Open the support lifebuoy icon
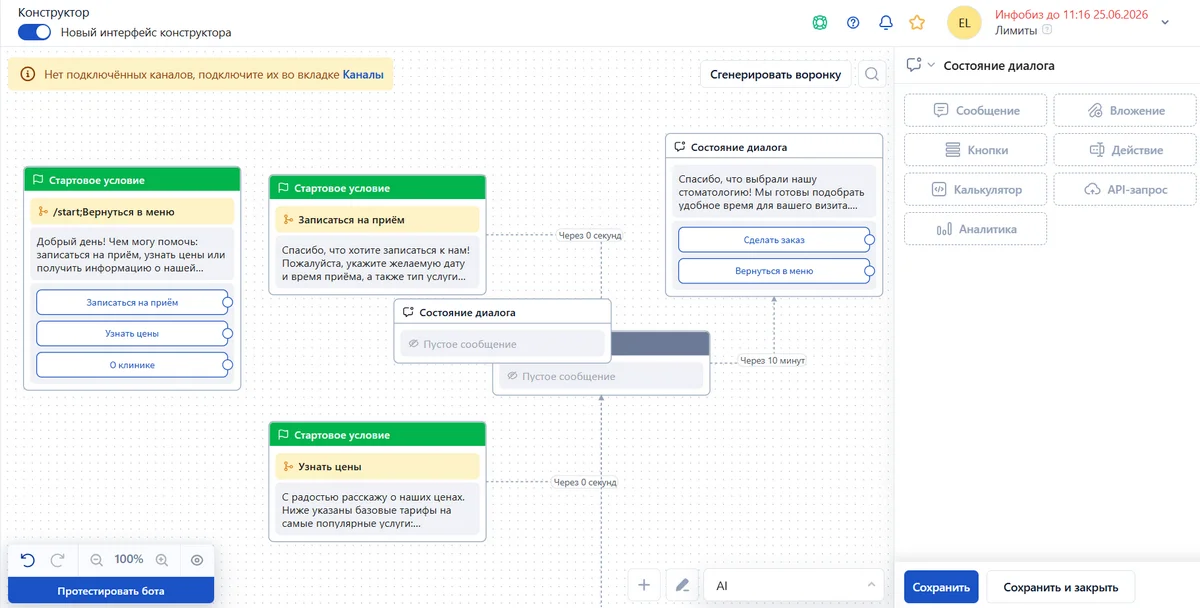This screenshot has height=608, width=1200. click(x=820, y=22)
